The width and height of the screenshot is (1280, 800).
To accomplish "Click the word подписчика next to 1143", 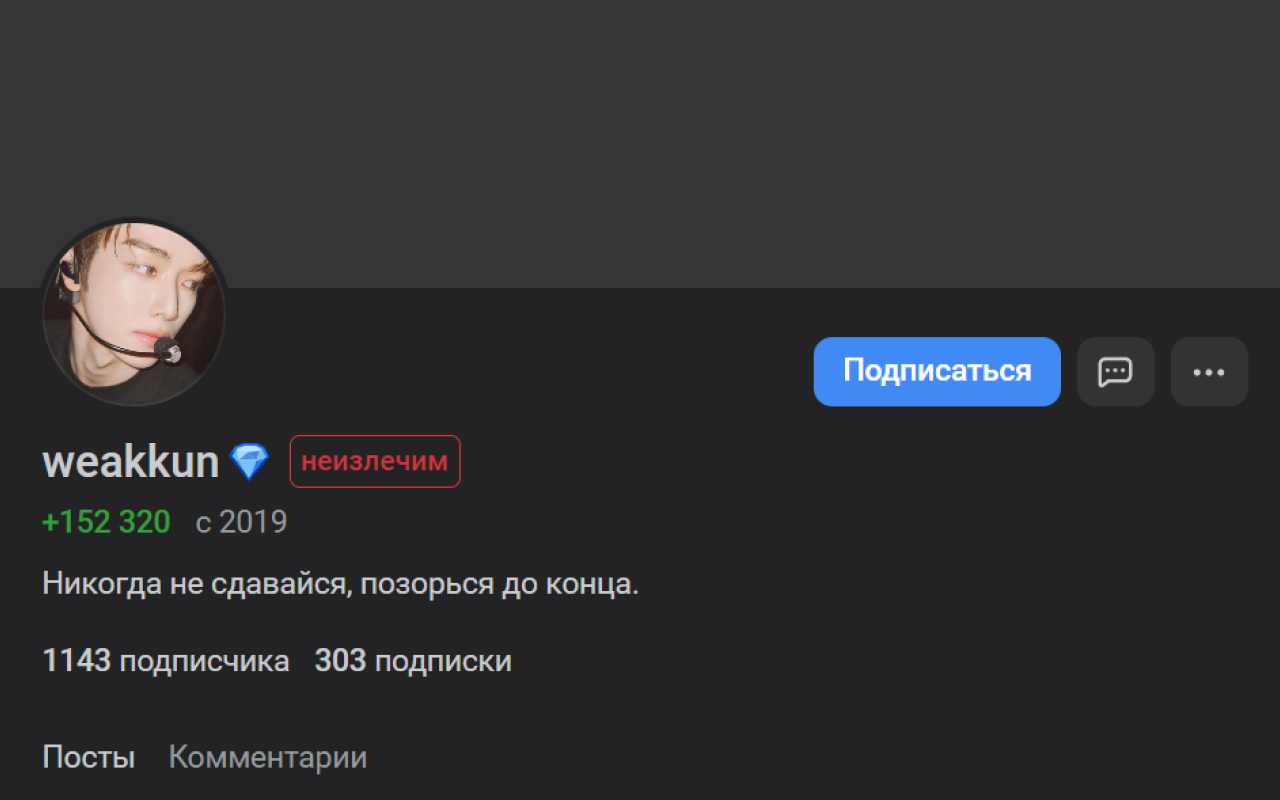I will (204, 661).
